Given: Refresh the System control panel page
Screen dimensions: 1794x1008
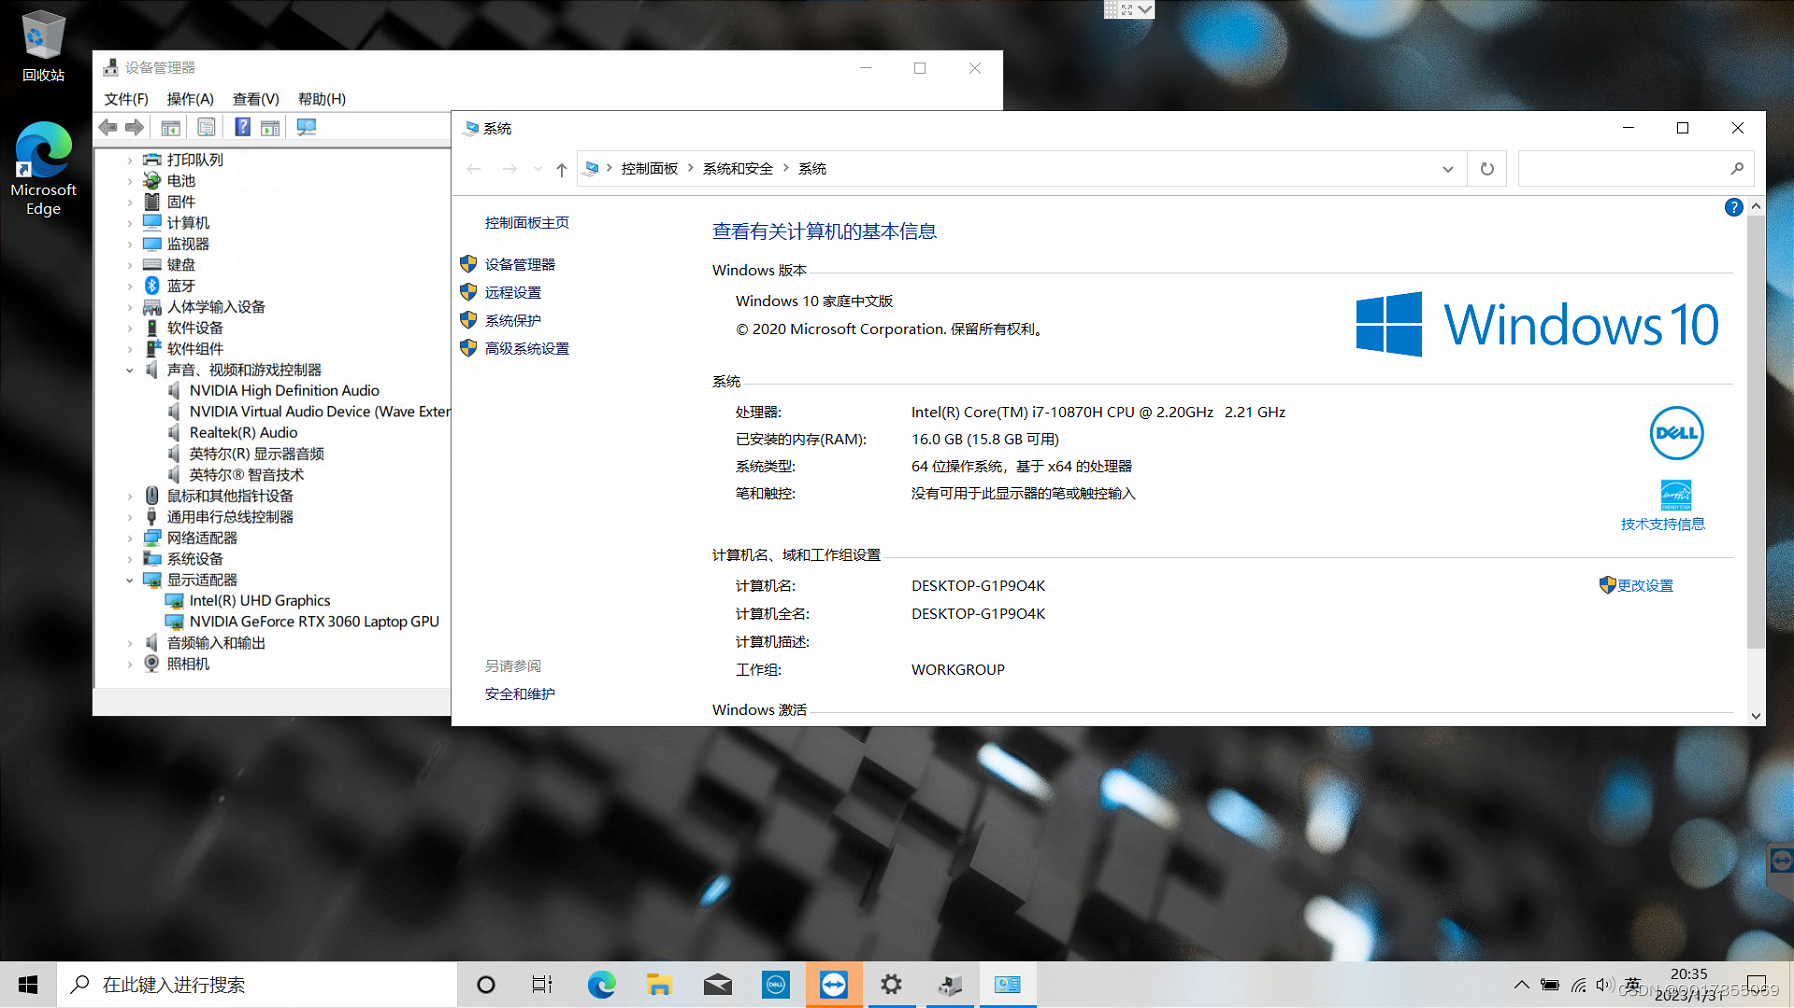Looking at the screenshot, I should pyautogui.click(x=1487, y=169).
